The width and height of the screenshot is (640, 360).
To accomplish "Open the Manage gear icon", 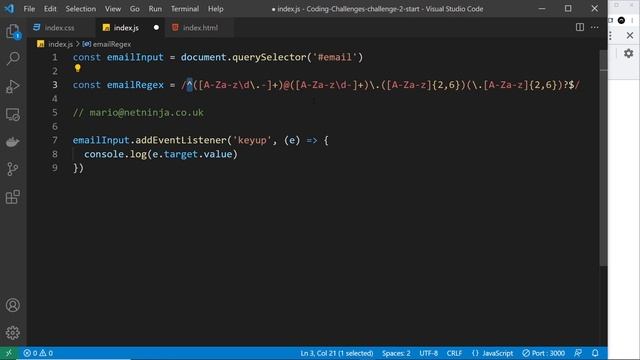I will click(13, 333).
